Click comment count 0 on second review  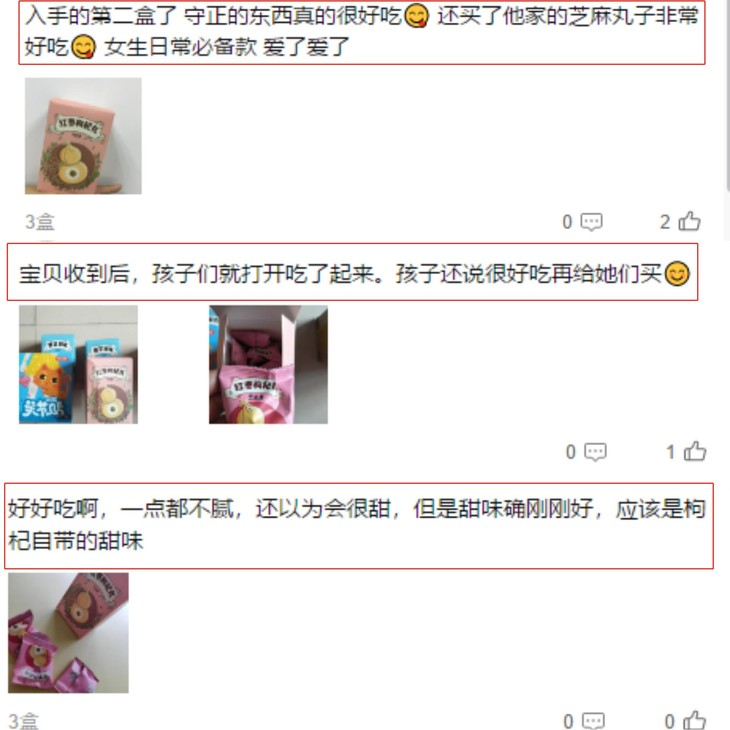click(571, 452)
